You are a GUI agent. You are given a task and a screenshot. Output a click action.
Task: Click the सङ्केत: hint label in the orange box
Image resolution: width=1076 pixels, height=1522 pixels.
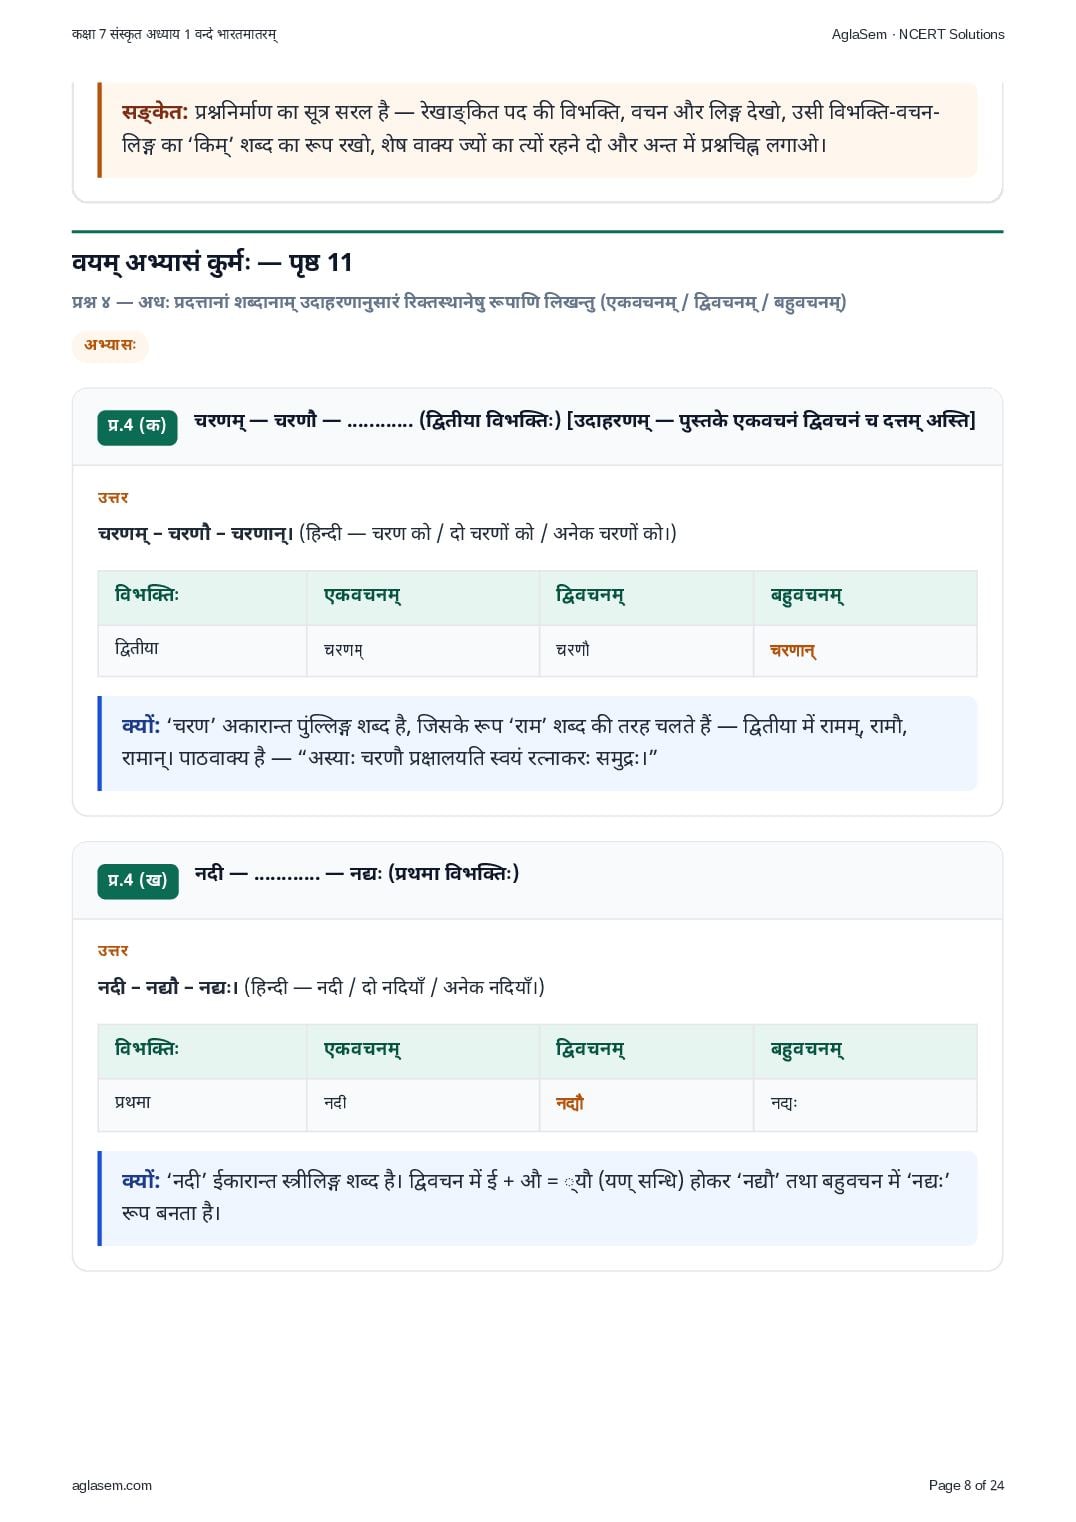155,112
